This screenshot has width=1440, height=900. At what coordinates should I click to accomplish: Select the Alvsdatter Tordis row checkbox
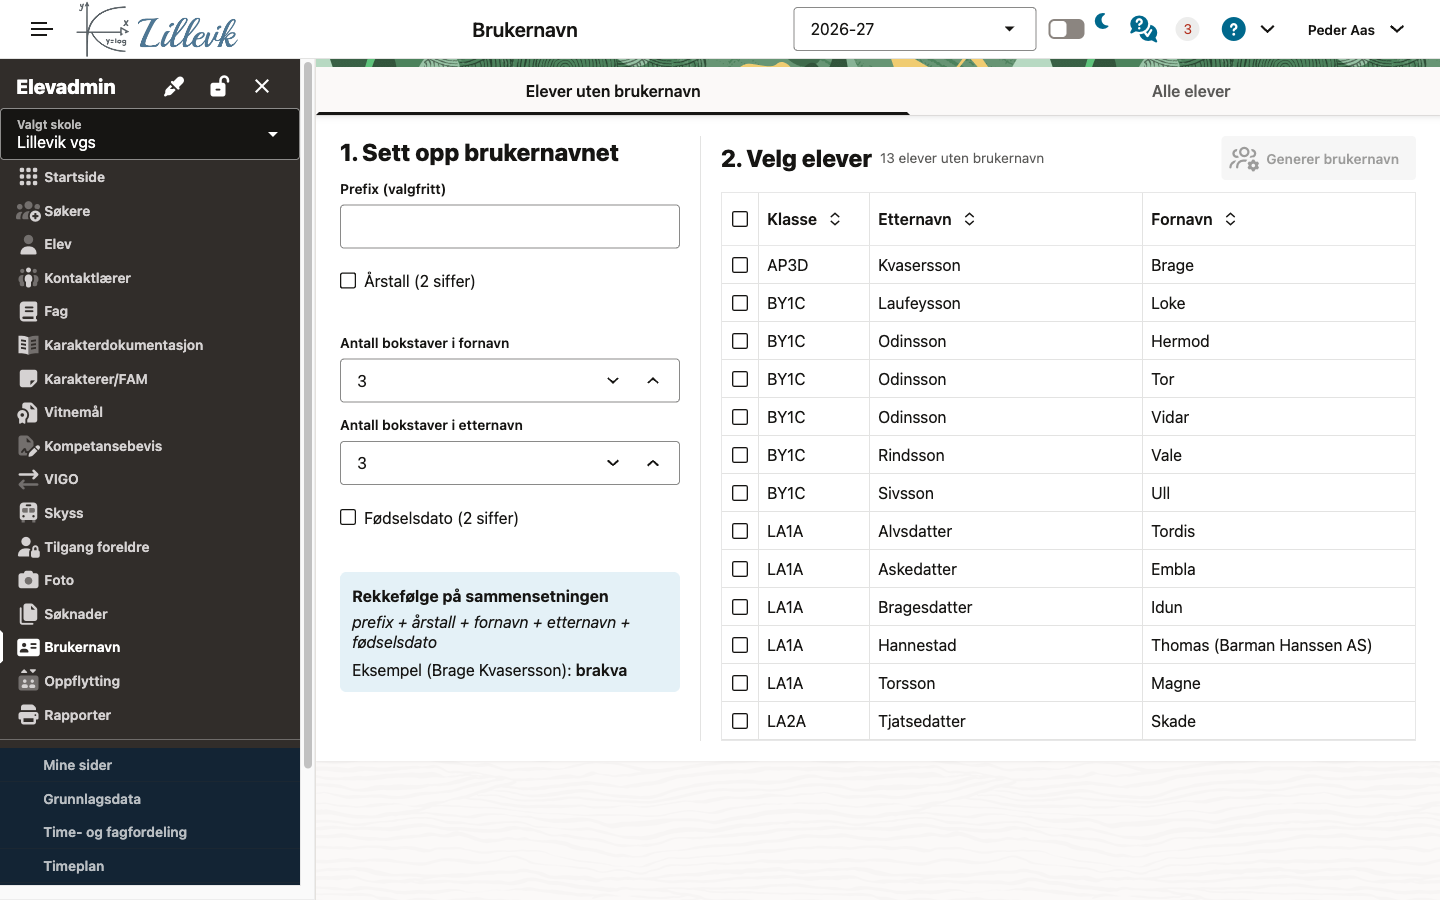(x=740, y=531)
